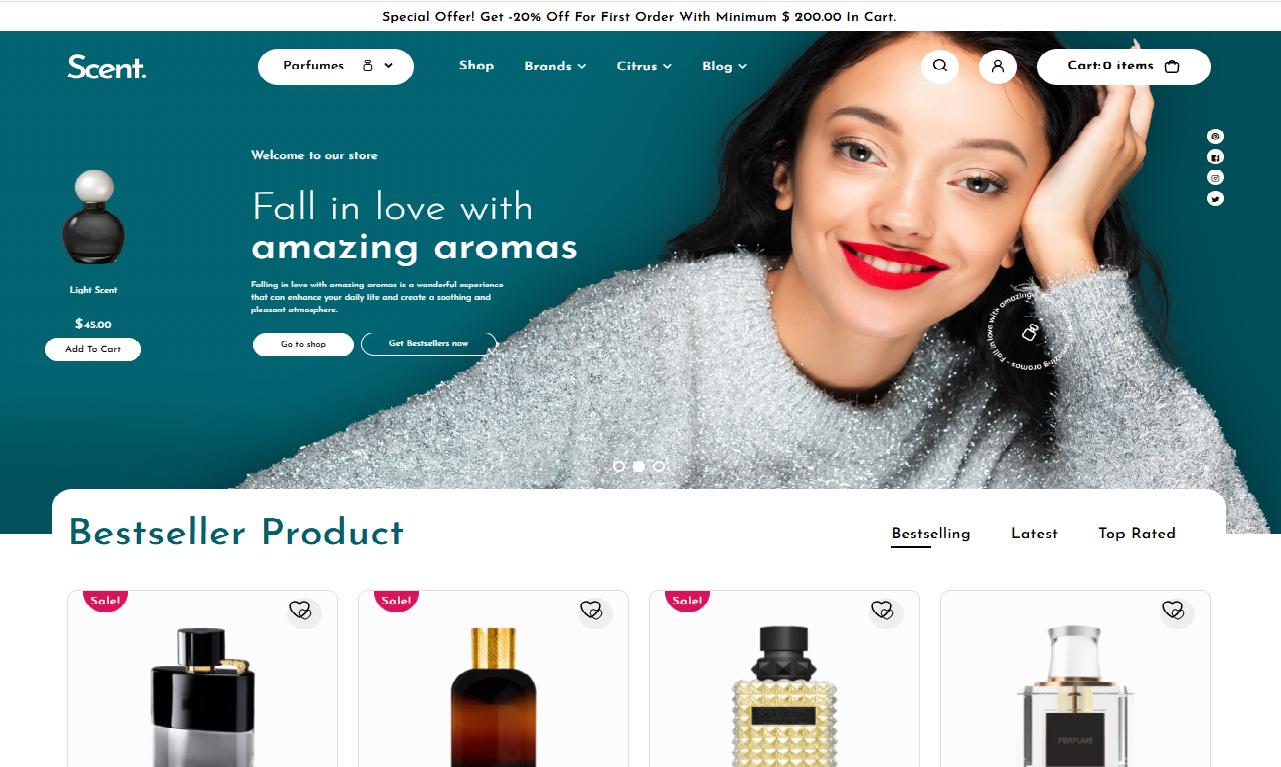Click the Go to shop button
The width and height of the screenshot is (1281, 767).
tap(303, 344)
